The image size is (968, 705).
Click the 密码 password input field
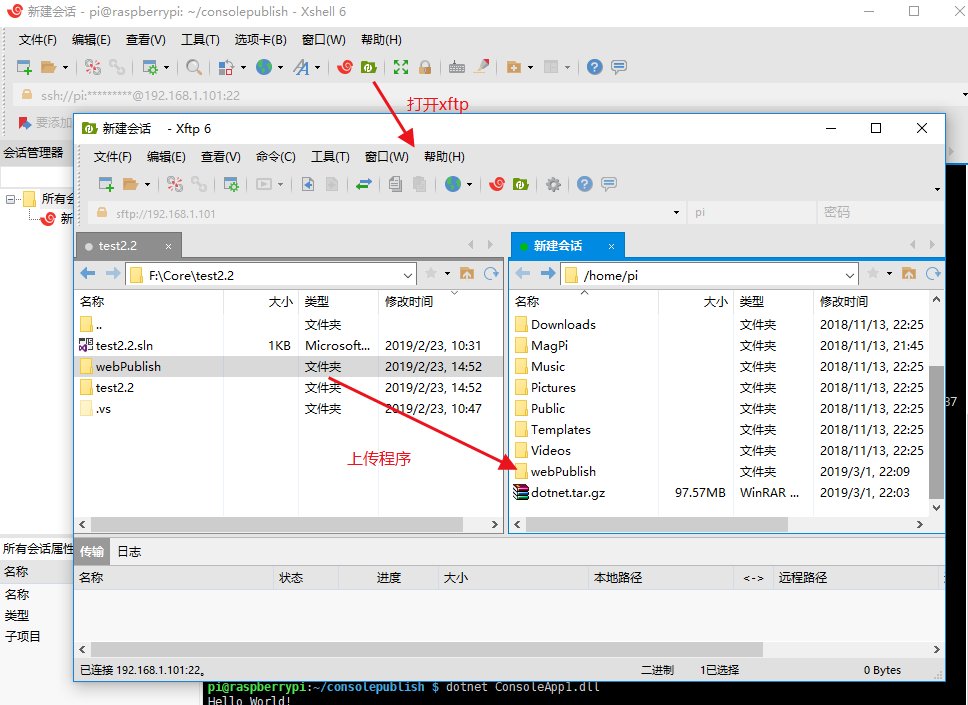point(879,212)
